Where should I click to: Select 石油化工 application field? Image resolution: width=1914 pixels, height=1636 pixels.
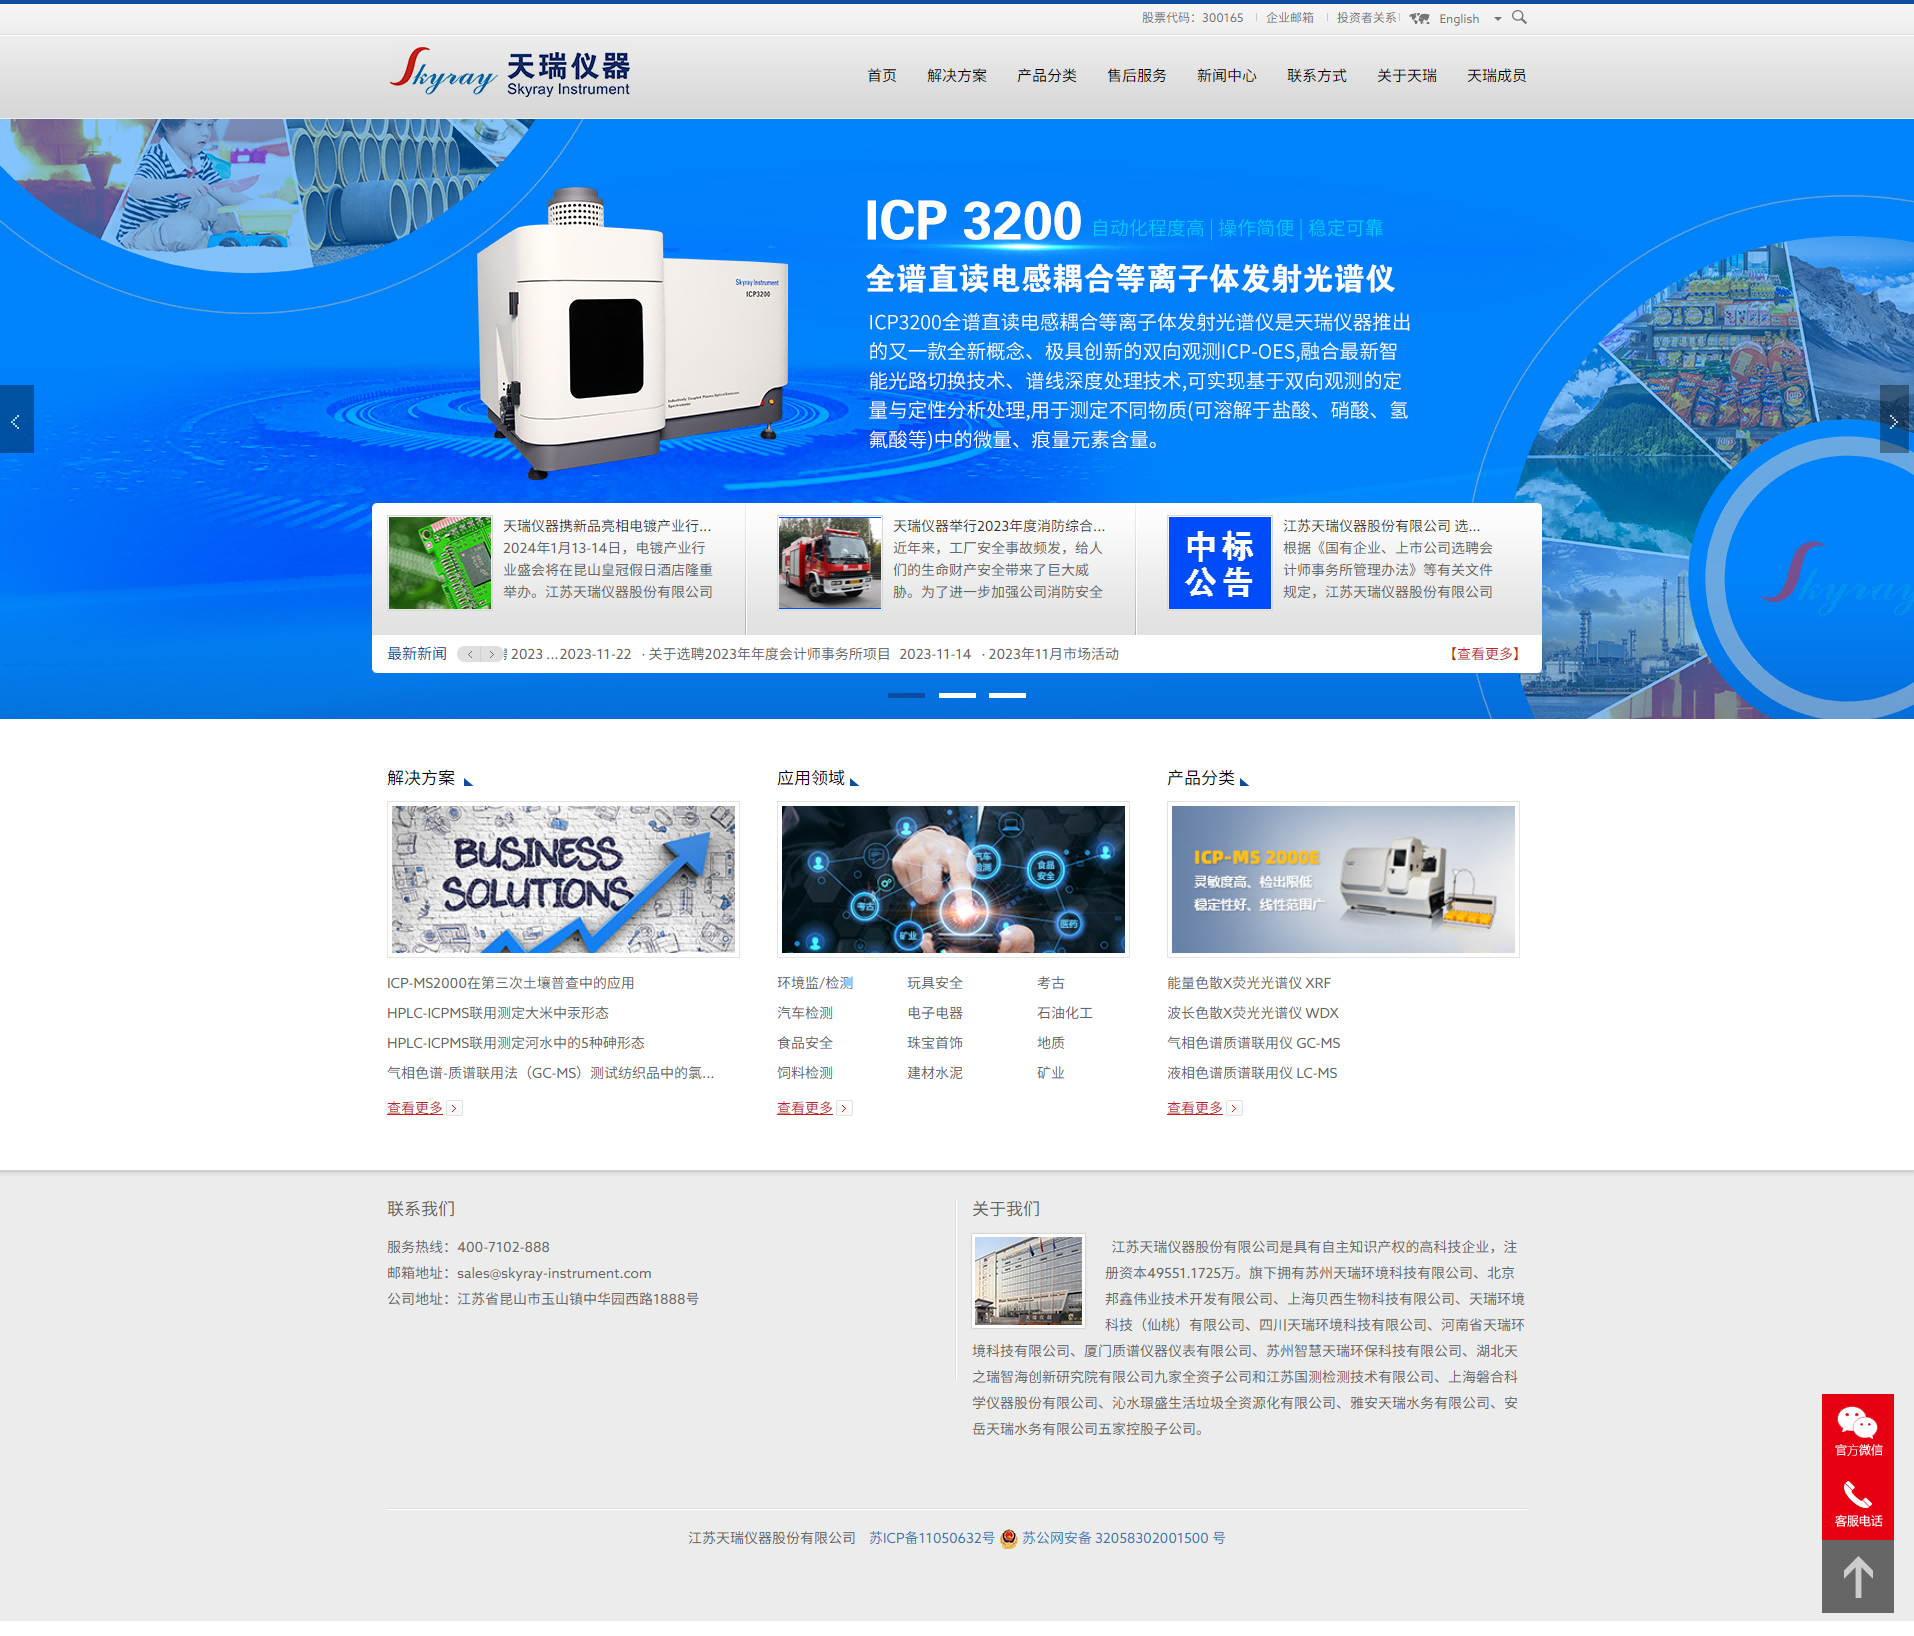pos(1065,1014)
